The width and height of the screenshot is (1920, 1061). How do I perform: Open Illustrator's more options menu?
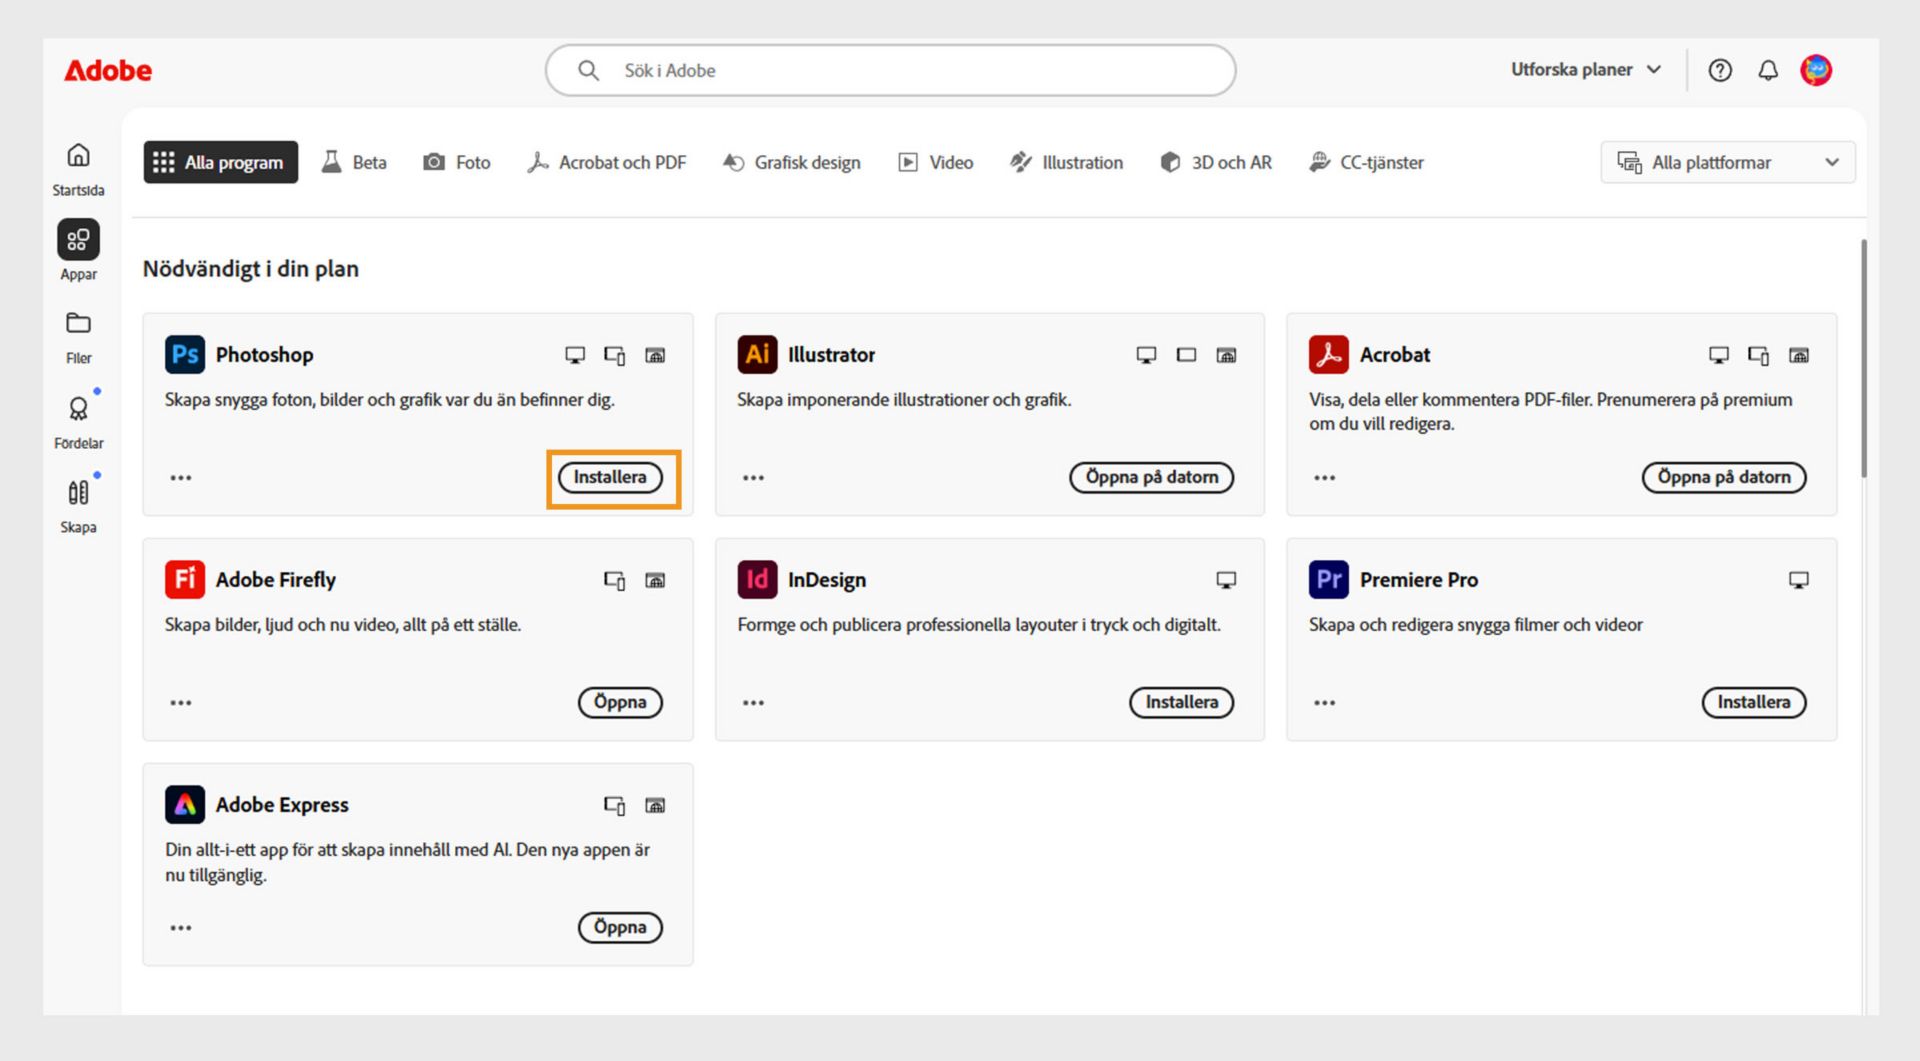753,478
